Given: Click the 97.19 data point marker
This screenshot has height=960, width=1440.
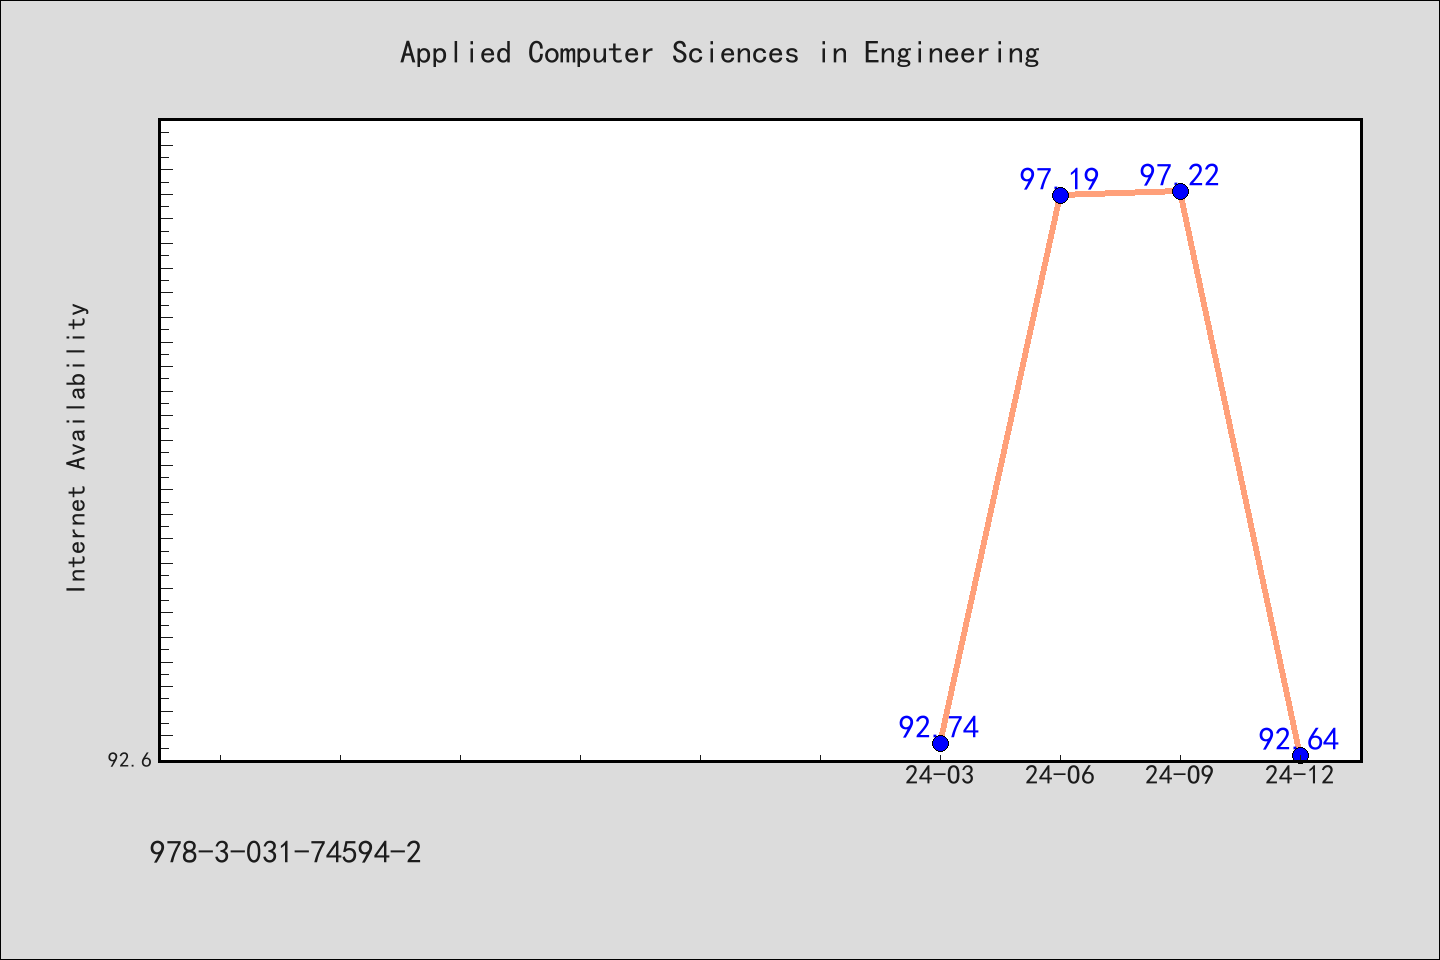Looking at the screenshot, I should pyautogui.click(x=1060, y=195).
